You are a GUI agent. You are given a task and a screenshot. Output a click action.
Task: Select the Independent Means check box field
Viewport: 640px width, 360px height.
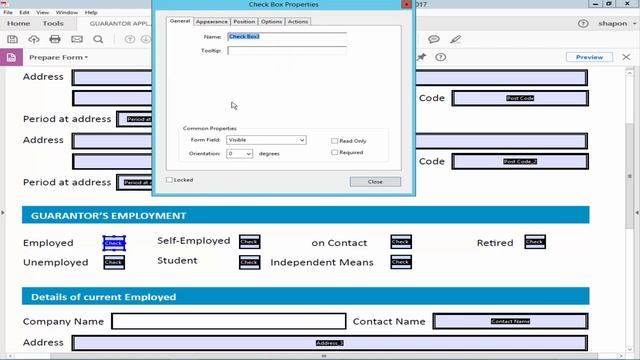(401, 262)
